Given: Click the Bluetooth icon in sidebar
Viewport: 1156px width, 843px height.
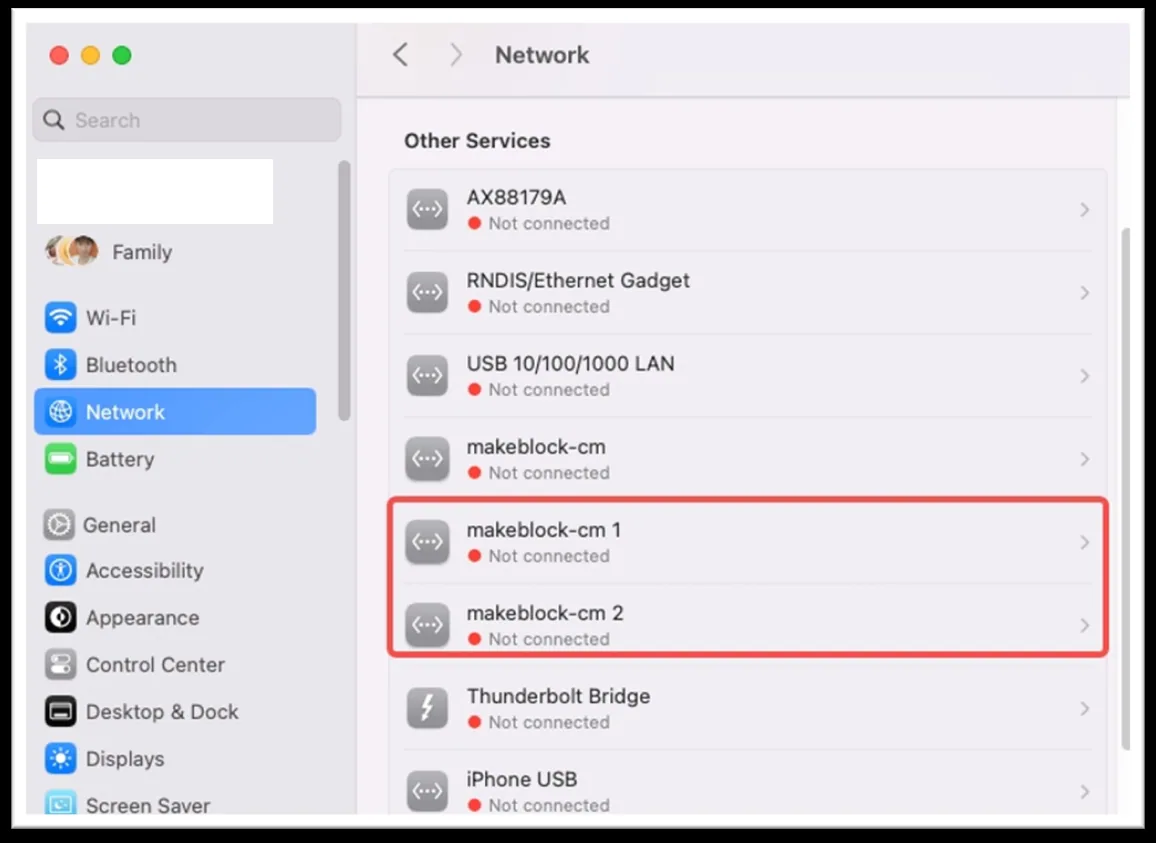Looking at the screenshot, I should [x=60, y=365].
